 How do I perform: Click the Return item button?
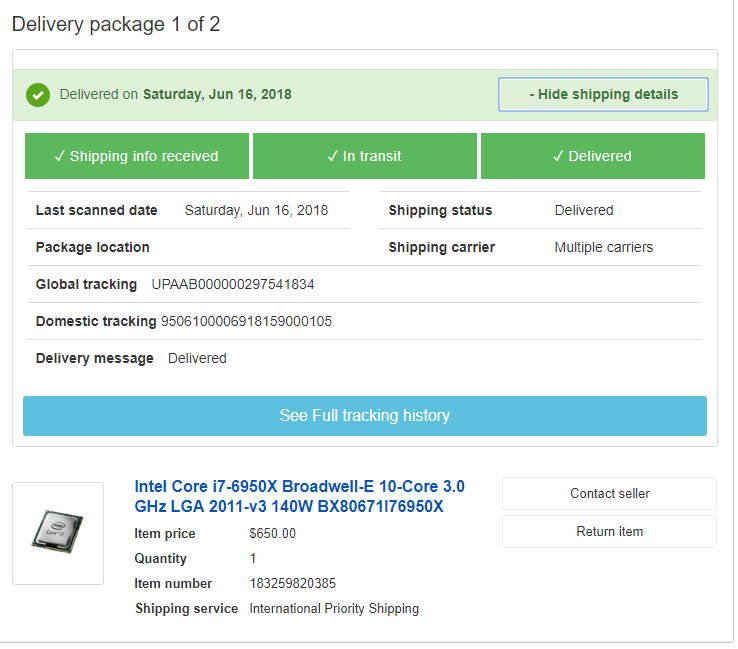tap(610, 532)
